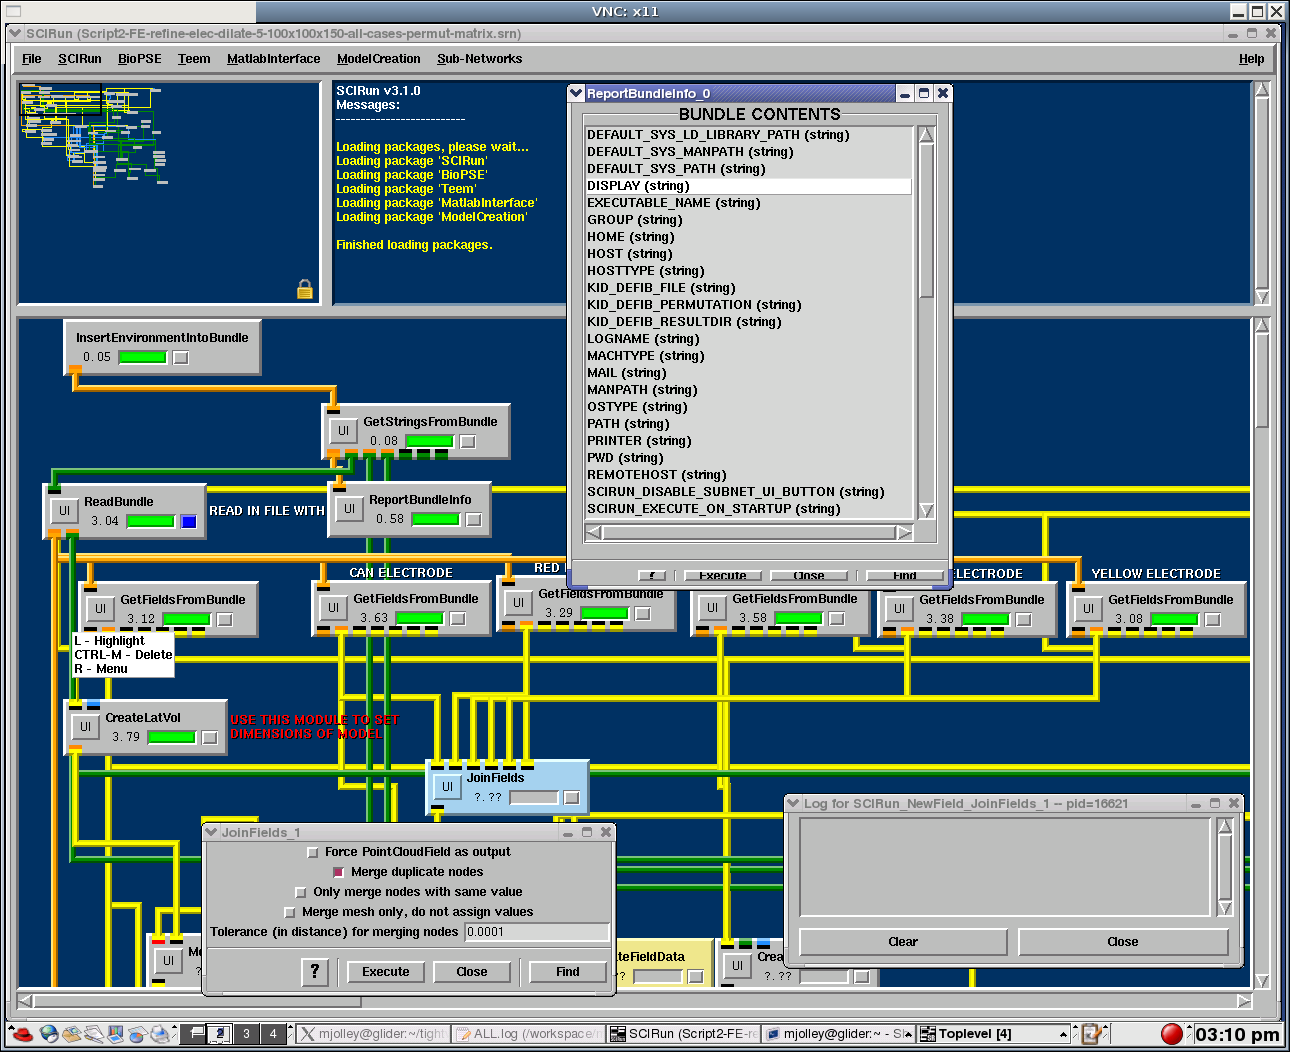The image size is (1290, 1052).
Task: Check Only merge nodes with same value
Action: tap(301, 892)
